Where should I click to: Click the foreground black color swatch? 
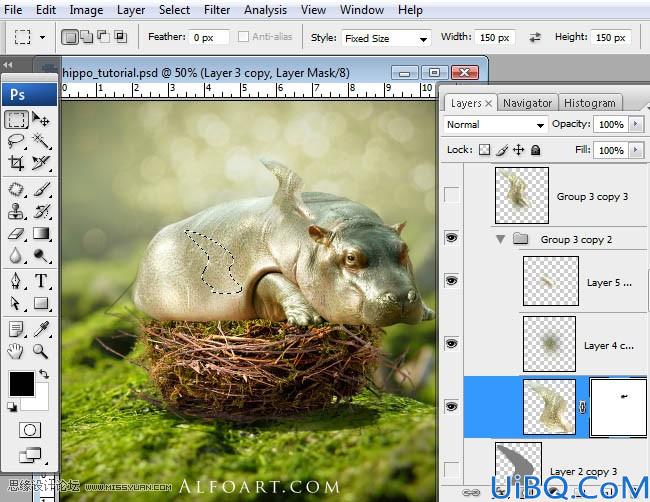[x=22, y=384]
